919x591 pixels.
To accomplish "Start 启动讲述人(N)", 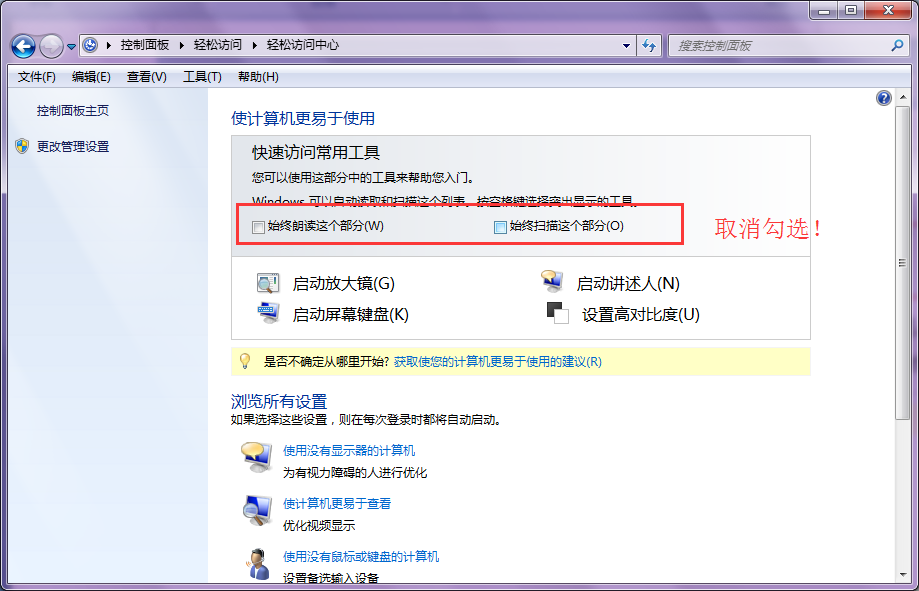I will (628, 284).
